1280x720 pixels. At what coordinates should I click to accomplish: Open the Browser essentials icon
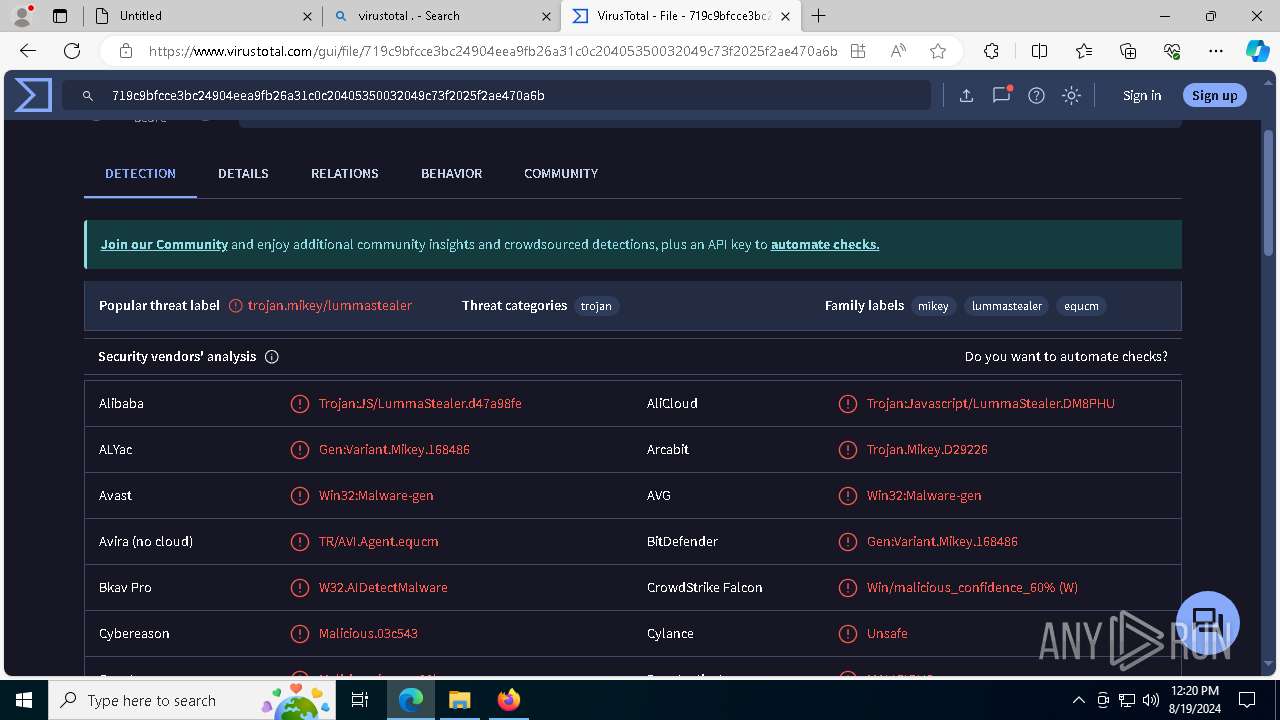(x=1172, y=51)
